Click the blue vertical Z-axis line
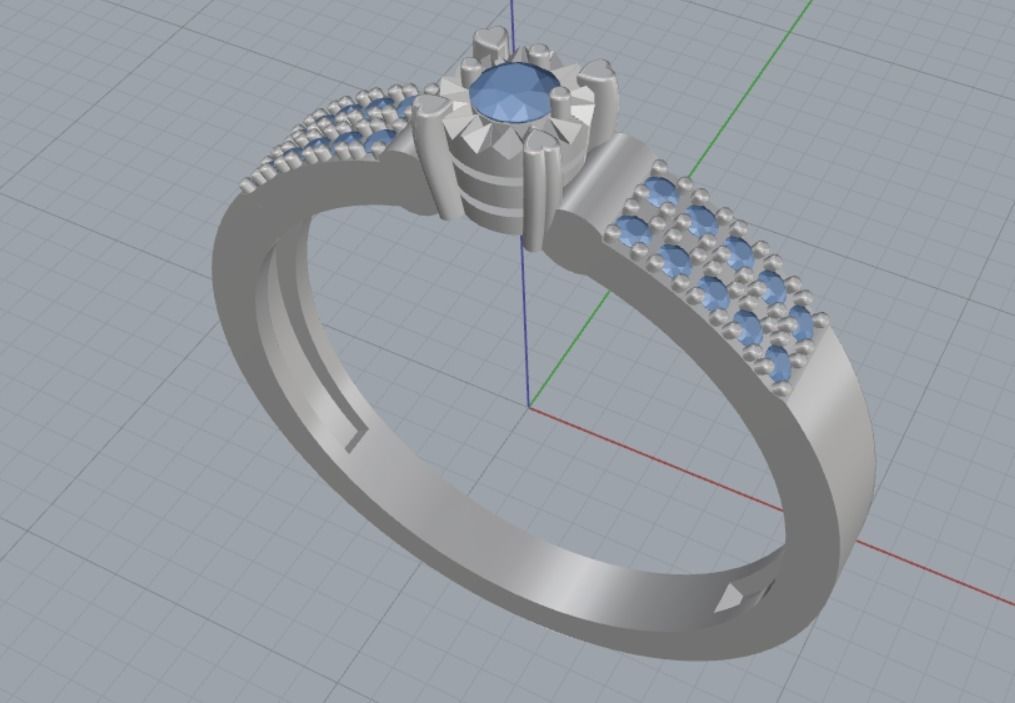 pyautogui.click(x=526, y=324)
